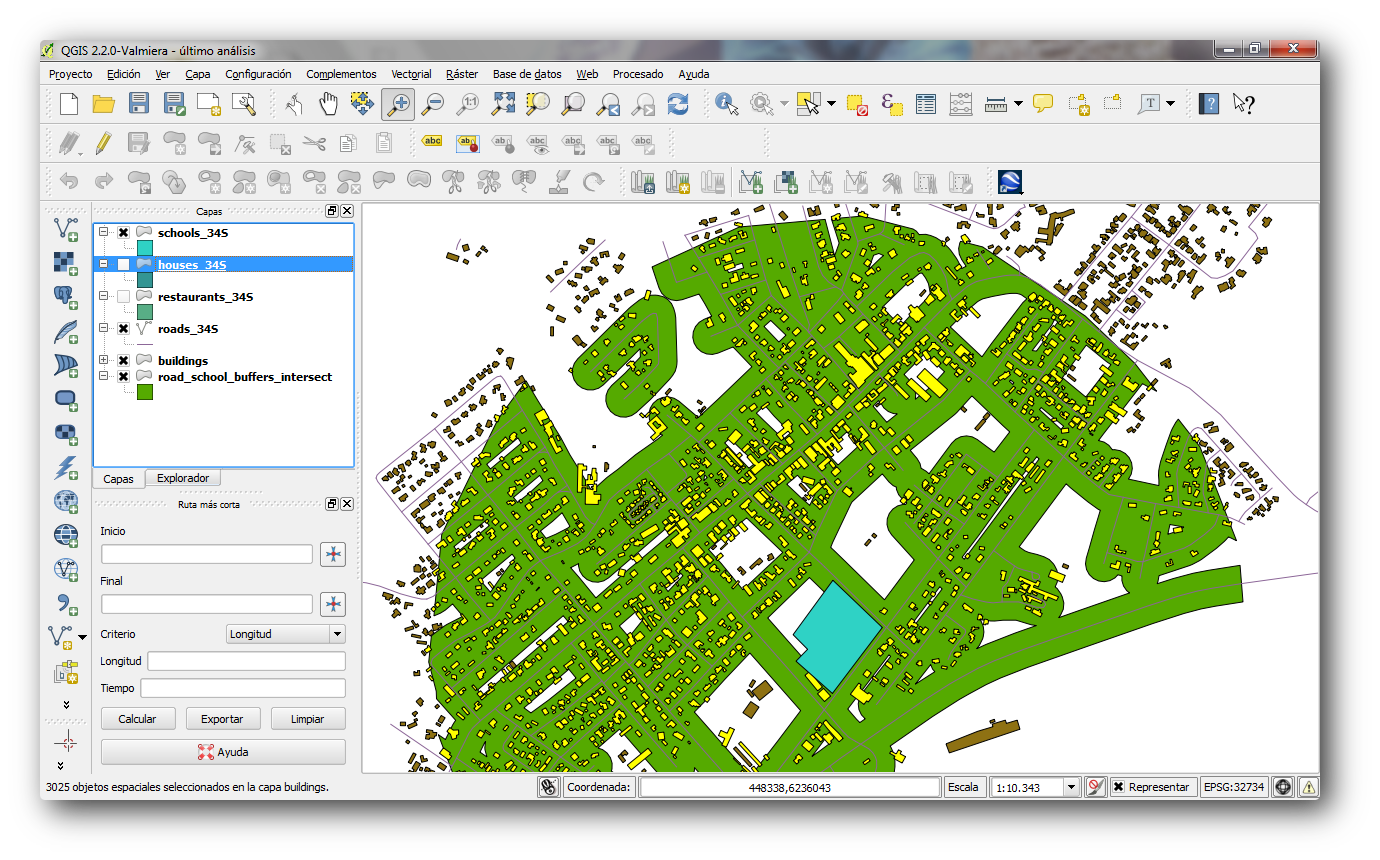
Task: Enable the restaurants_34S layer checkbox
Action: pos(123,296)
